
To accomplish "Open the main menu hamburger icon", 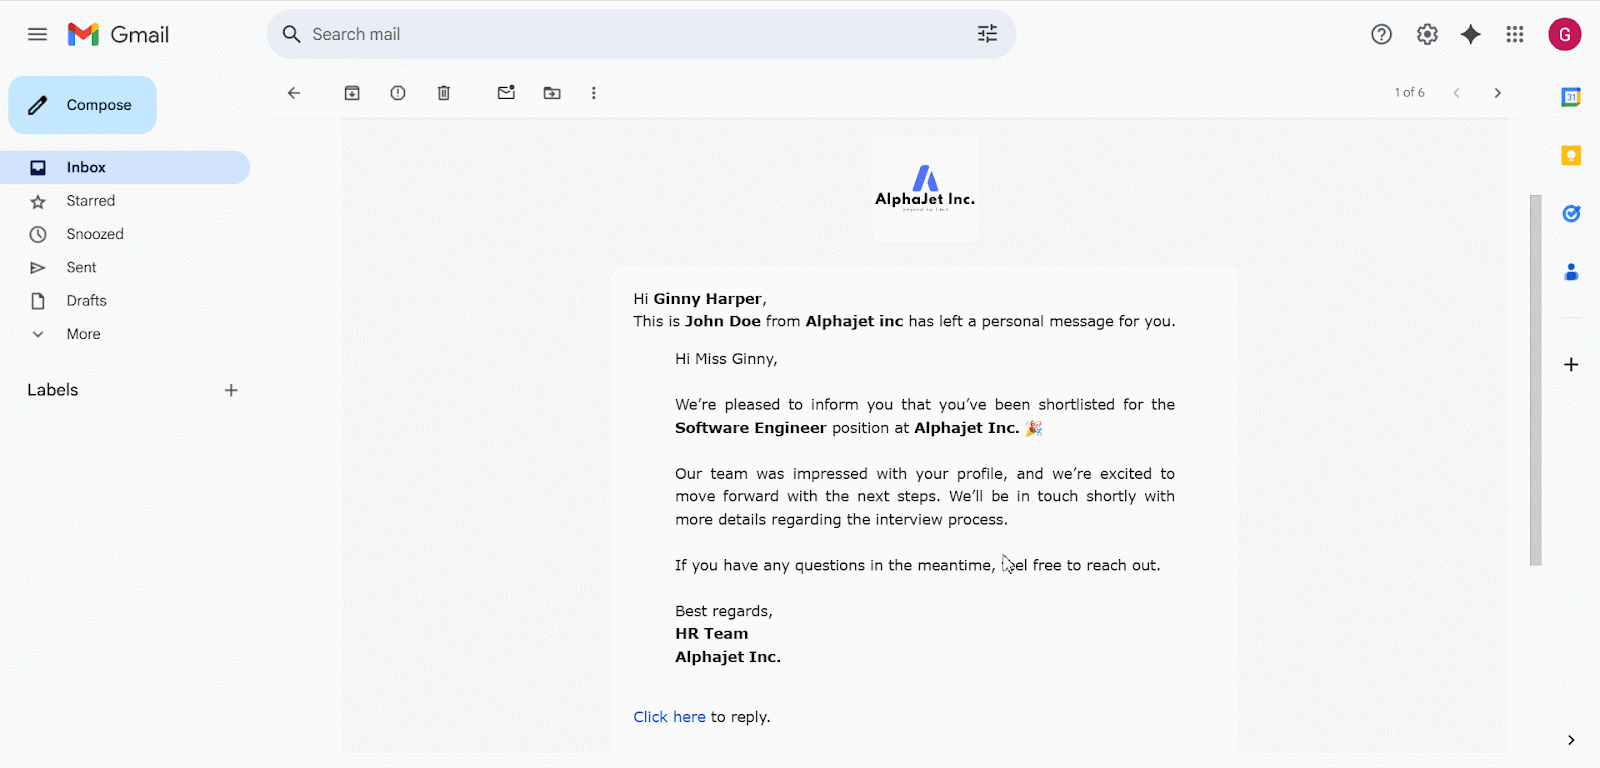I will 37,34.
